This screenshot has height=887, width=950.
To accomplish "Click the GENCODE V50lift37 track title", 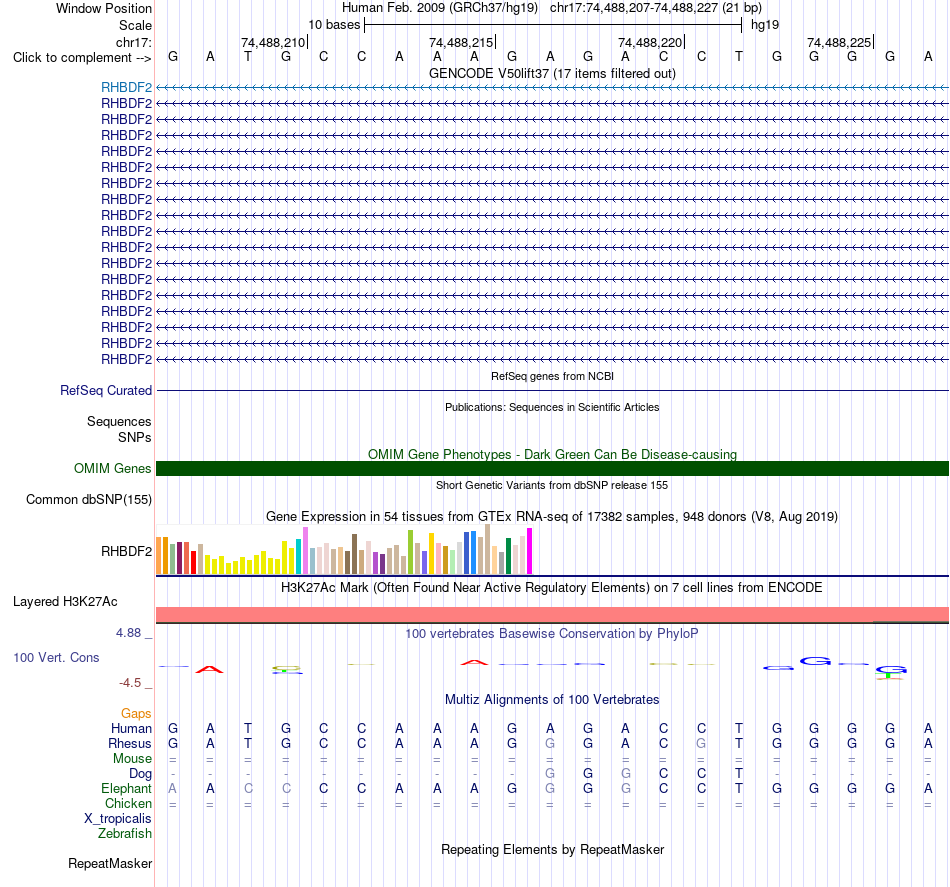I will [552, 73].
